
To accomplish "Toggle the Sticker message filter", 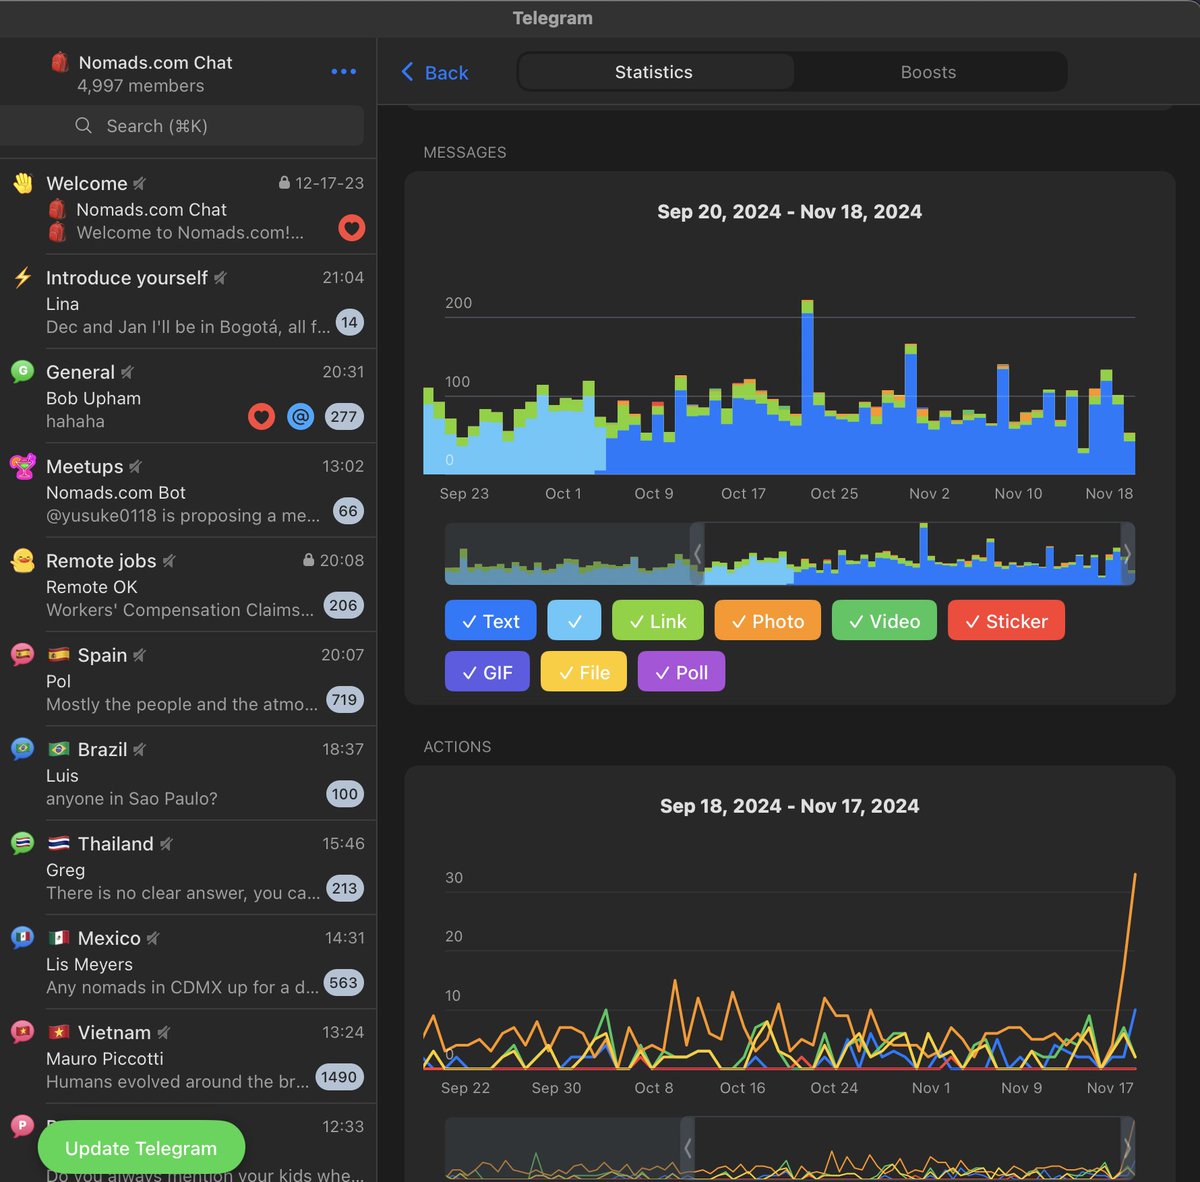I will (1006, 621).
